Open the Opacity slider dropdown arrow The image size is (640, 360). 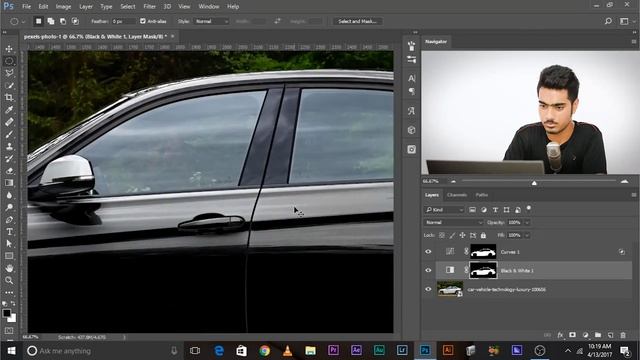point(527,222)
